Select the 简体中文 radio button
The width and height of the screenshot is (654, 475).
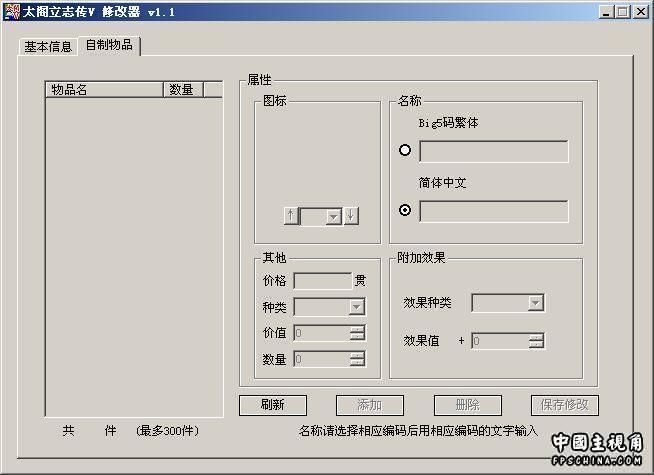(405, 210)
